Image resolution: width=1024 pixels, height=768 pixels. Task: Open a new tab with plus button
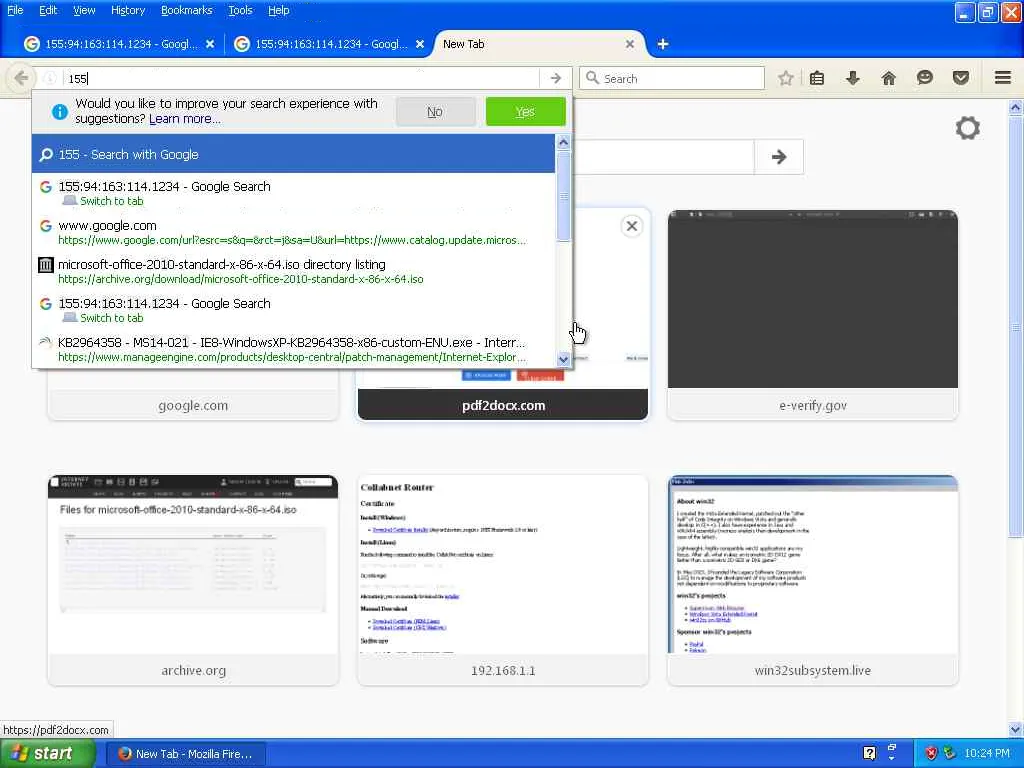pos(663,44)
